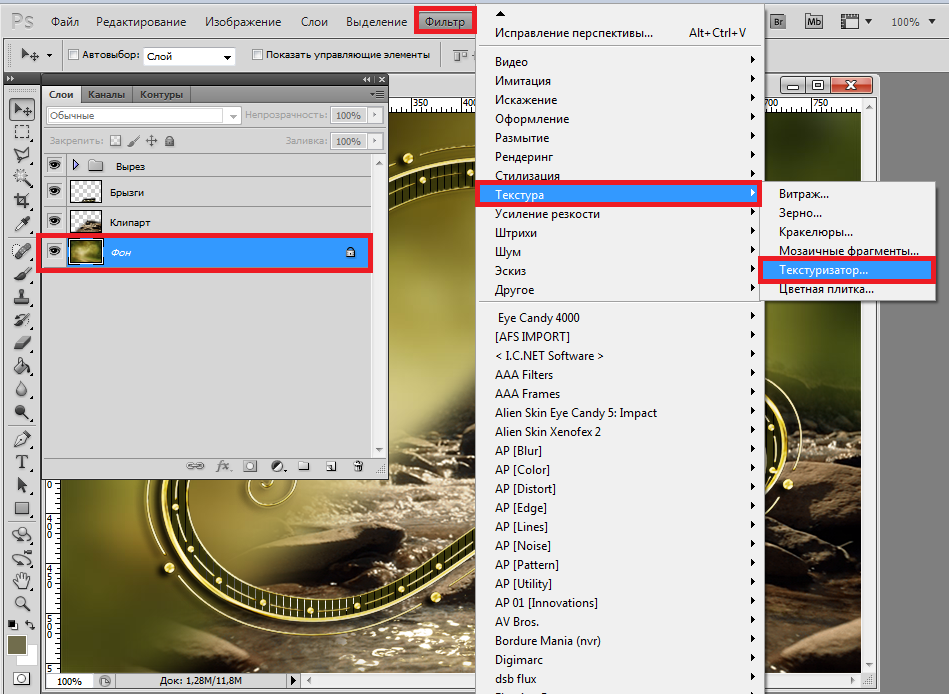Activate the Zoom magnifier tool

pos(21,603)
